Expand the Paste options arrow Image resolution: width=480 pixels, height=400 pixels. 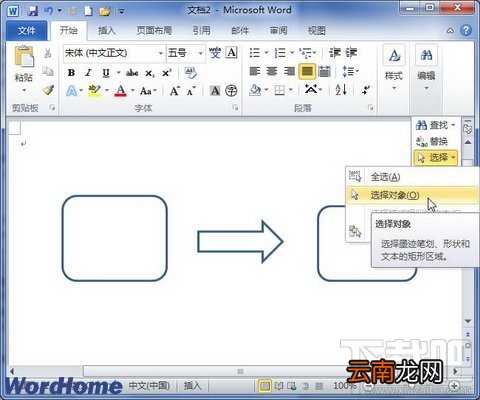tap(24, 91)
